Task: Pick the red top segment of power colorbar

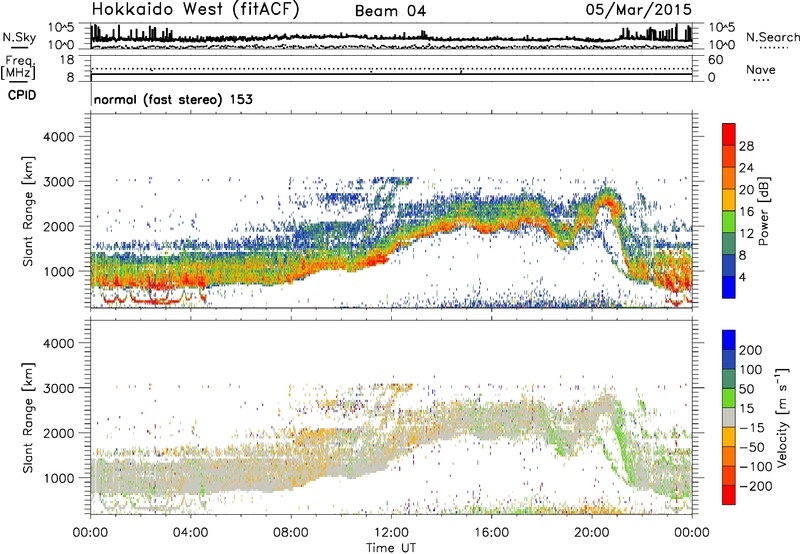Action: click(729, 135)
